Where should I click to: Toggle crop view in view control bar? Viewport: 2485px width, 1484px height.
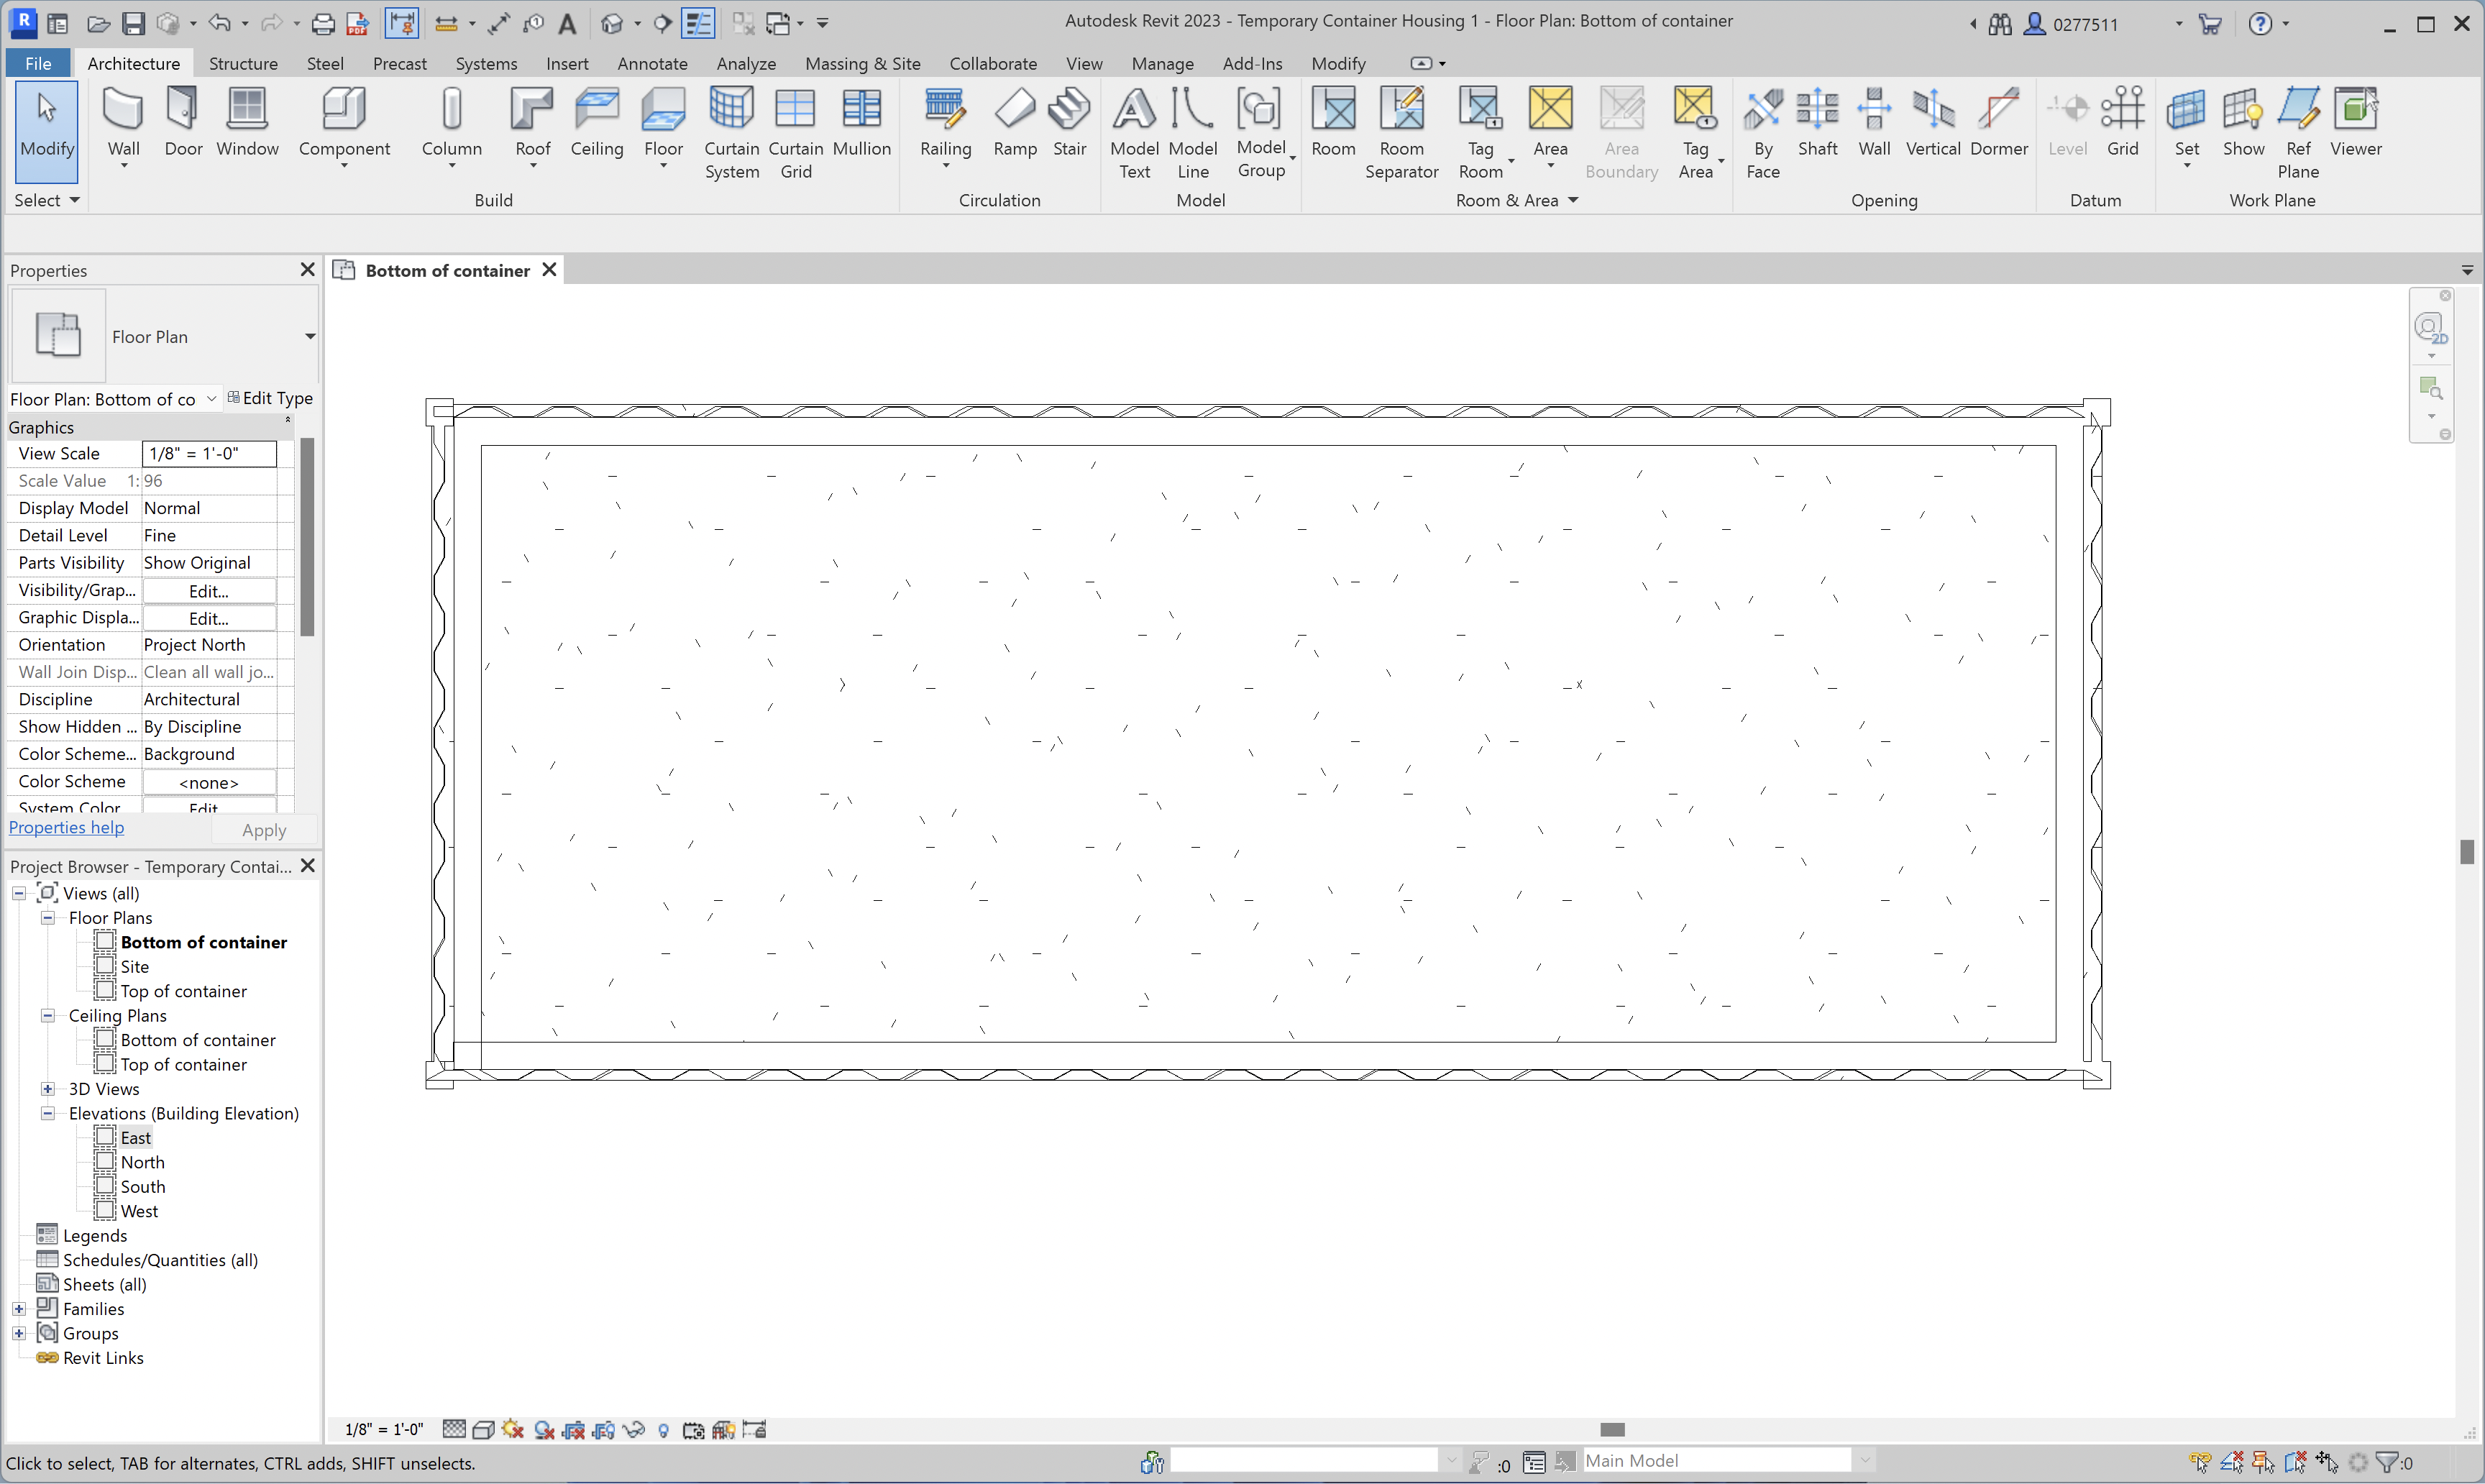pos(573,1430)
